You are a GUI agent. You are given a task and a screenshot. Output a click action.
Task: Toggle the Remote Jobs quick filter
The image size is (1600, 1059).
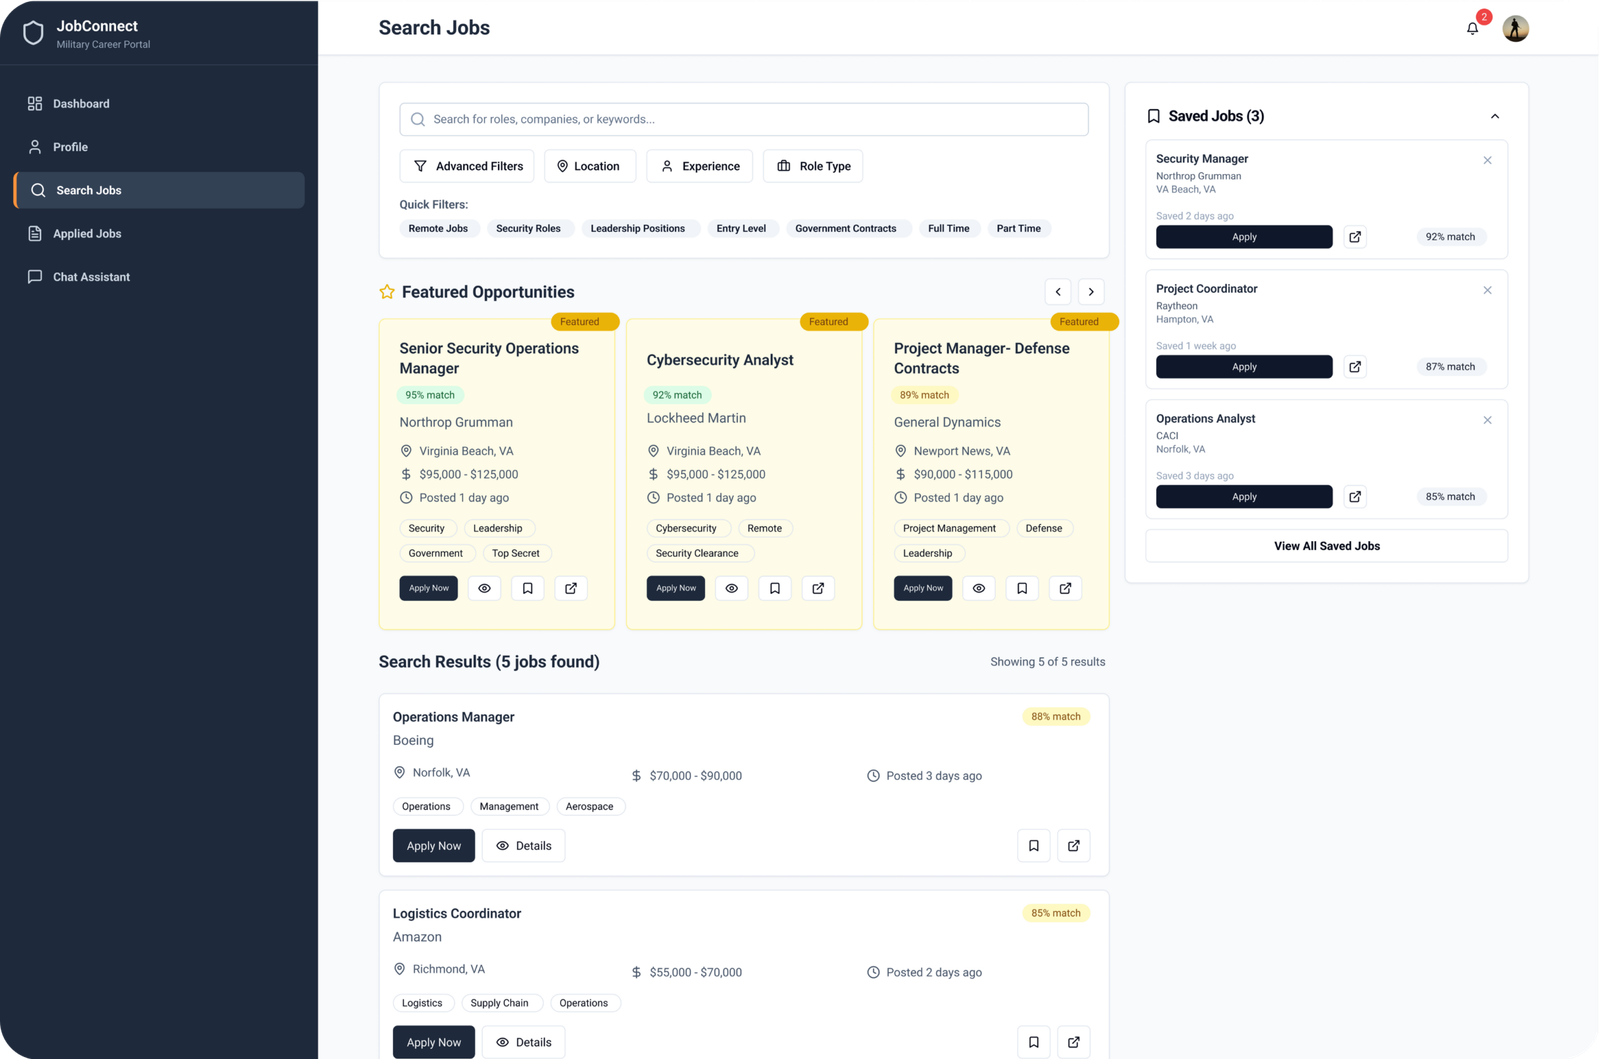pyautogui.click(x=438, y=229)
